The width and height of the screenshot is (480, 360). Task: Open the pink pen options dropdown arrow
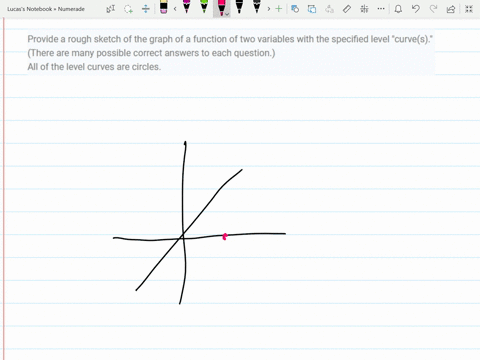(227, 14)
